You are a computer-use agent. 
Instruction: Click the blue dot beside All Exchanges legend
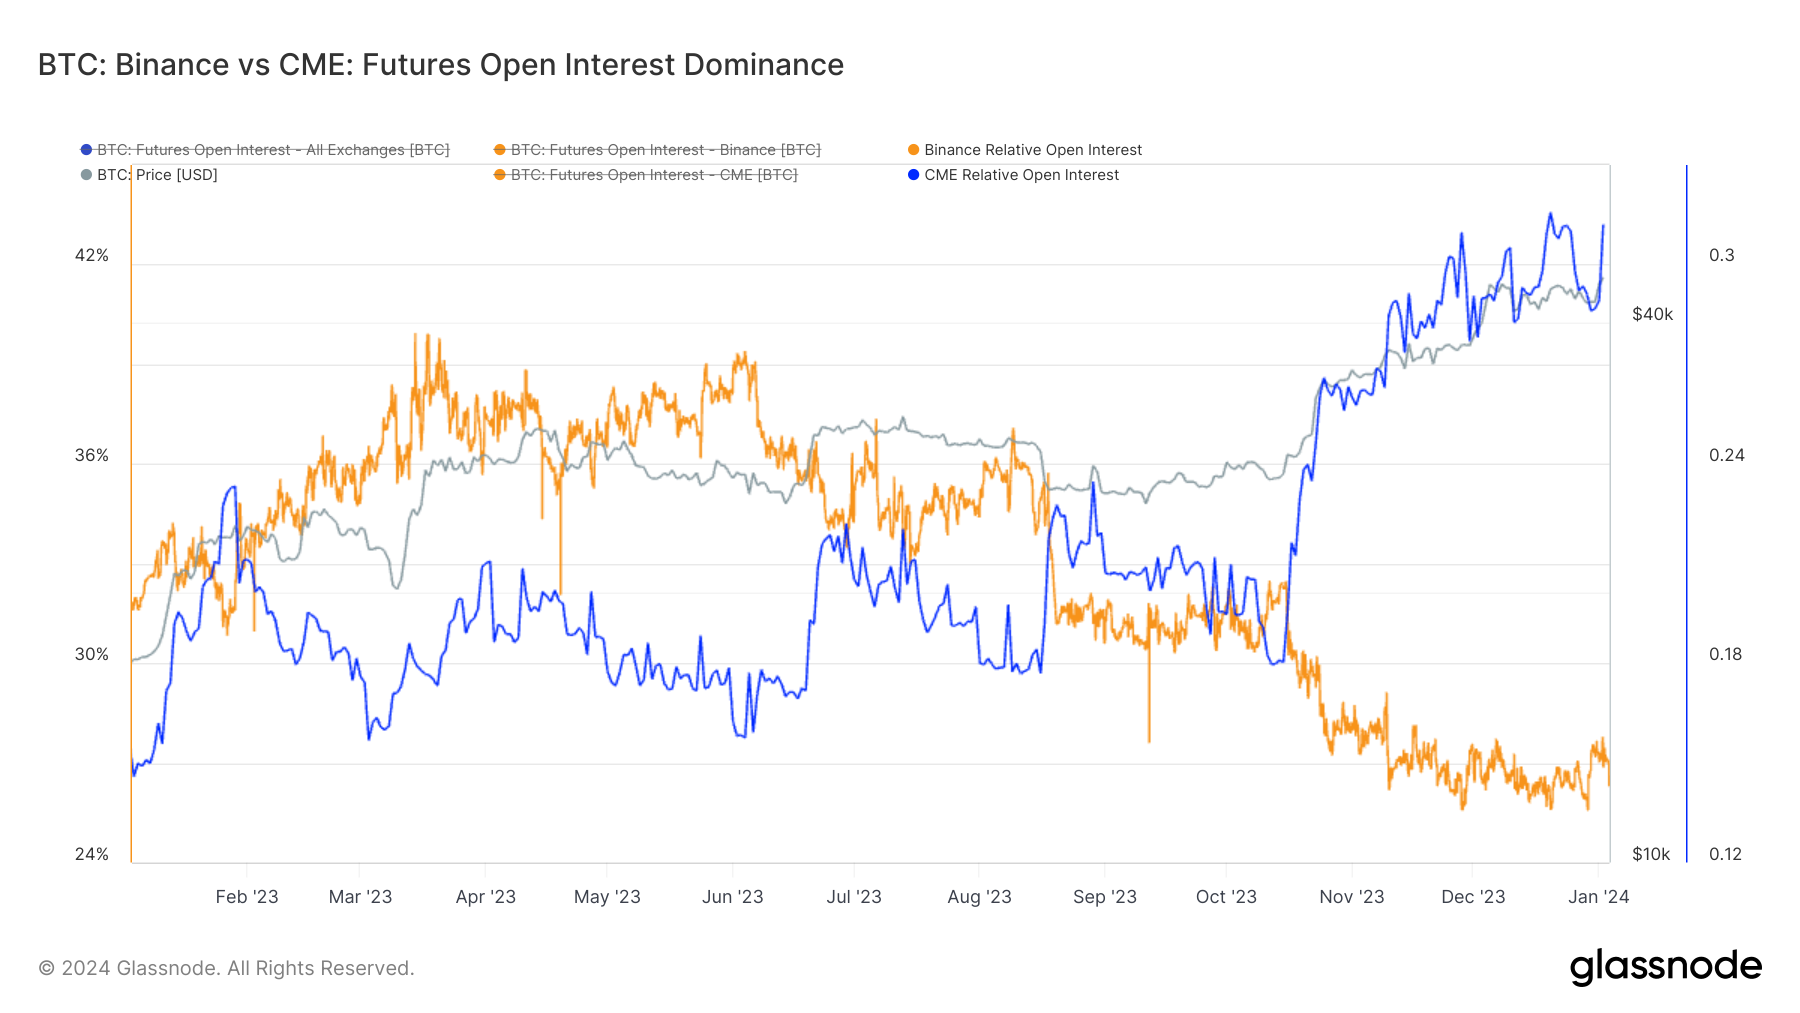click(x=87, y=150)
